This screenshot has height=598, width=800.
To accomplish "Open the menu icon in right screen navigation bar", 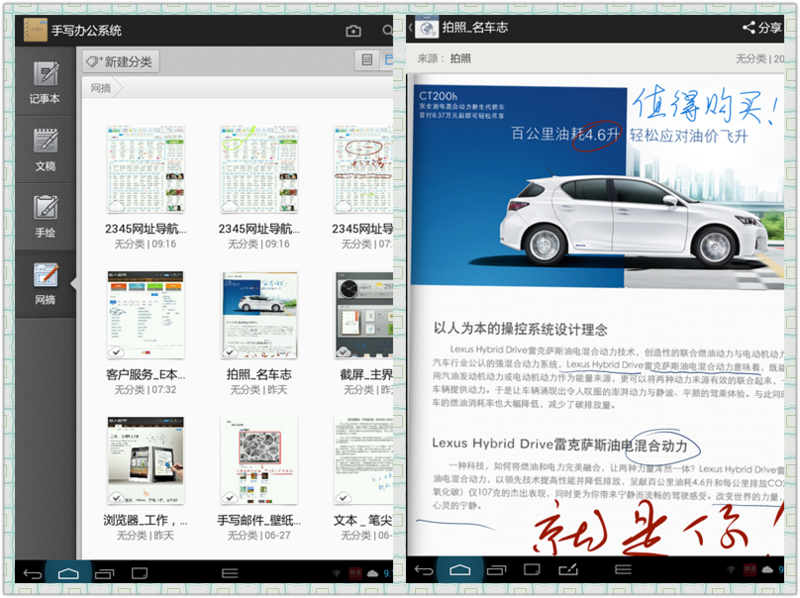I will 623,570.
